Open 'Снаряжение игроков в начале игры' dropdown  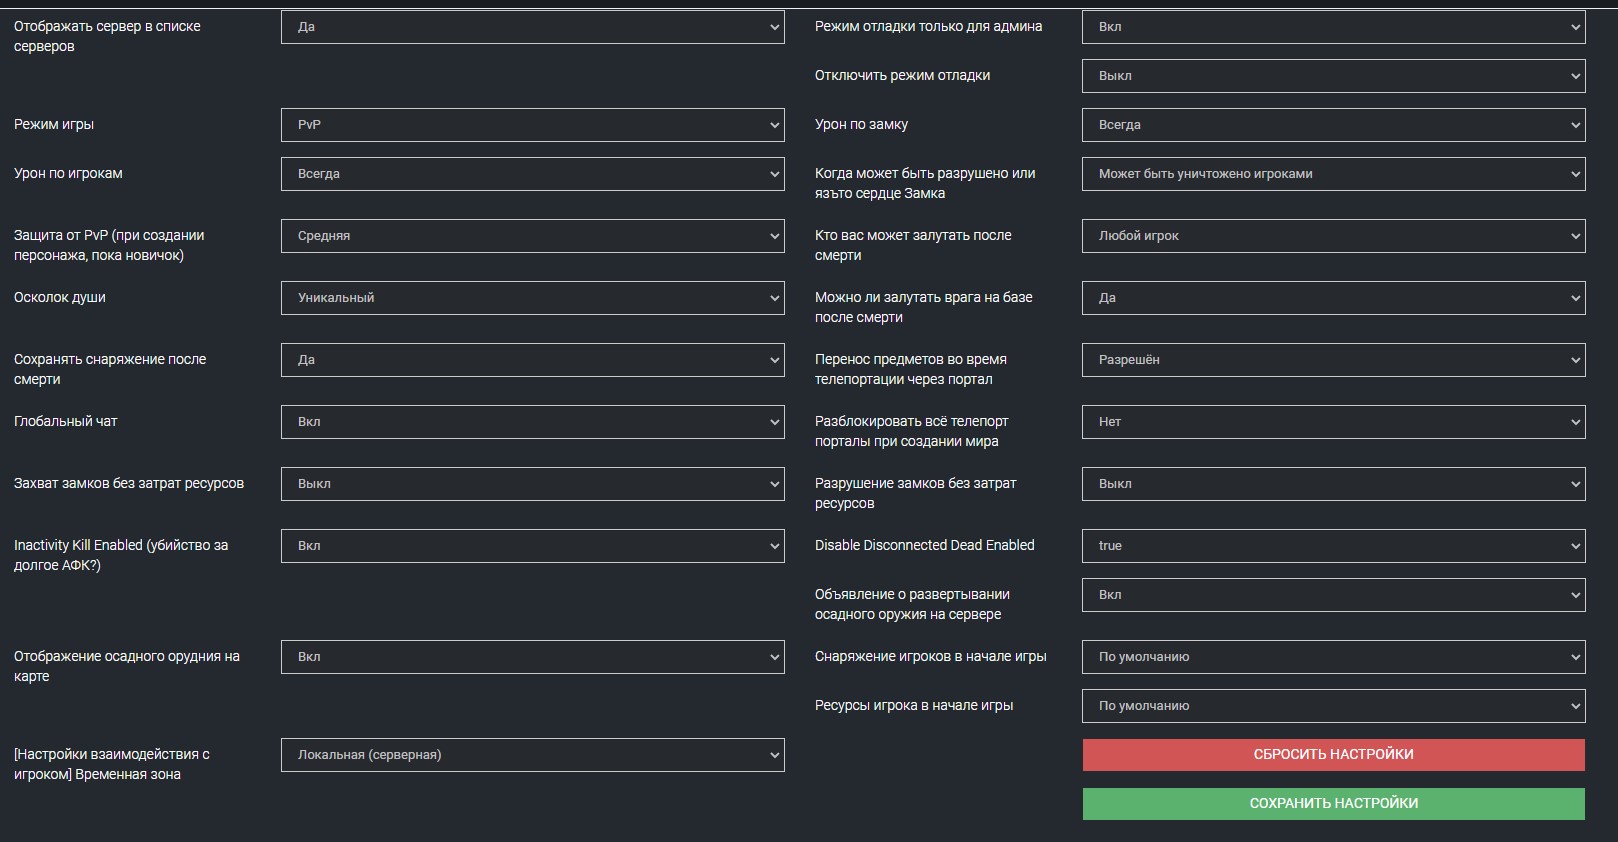[x=1333, y=657]
